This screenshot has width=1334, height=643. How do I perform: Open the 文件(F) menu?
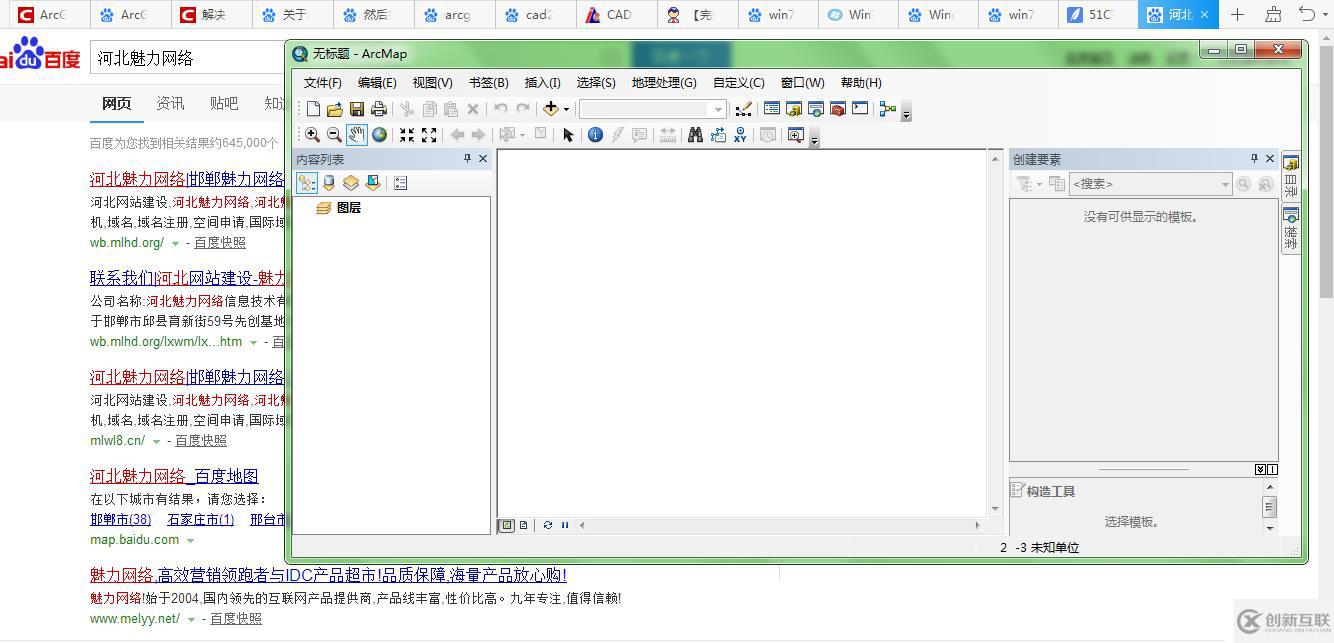(323, 83)
